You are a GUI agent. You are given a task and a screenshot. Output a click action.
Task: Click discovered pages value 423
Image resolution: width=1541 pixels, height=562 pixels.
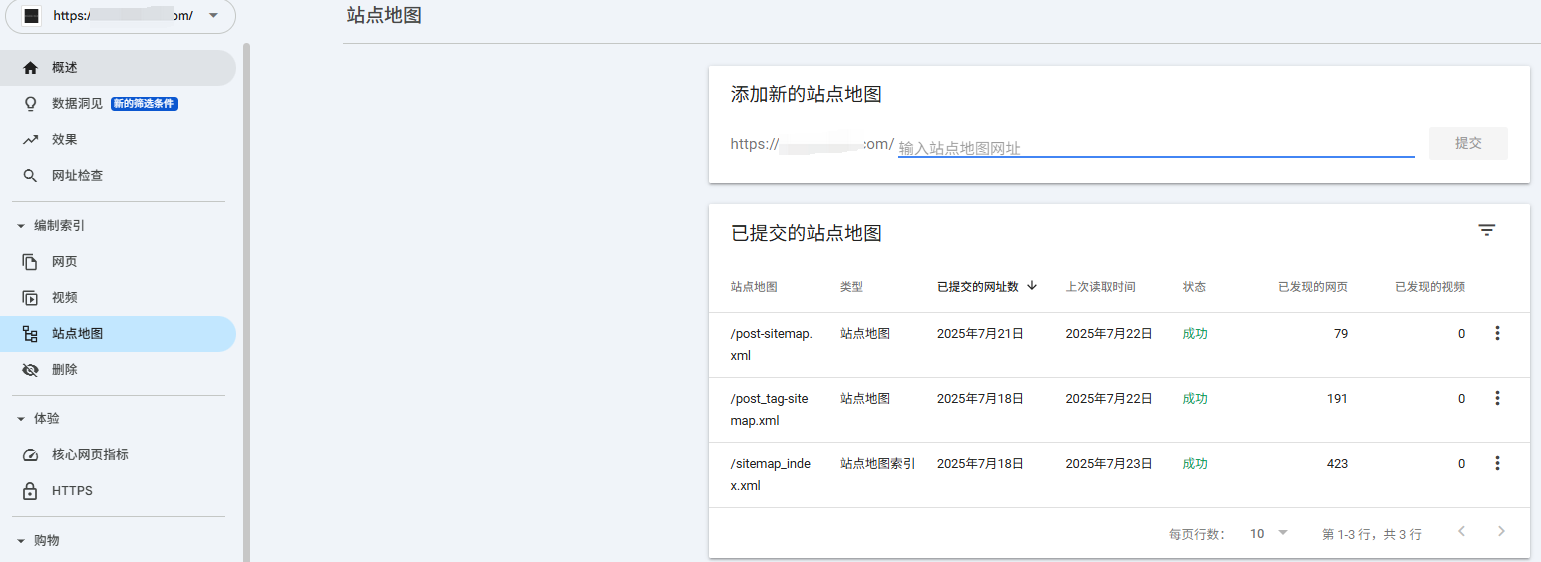(1337, 464)
